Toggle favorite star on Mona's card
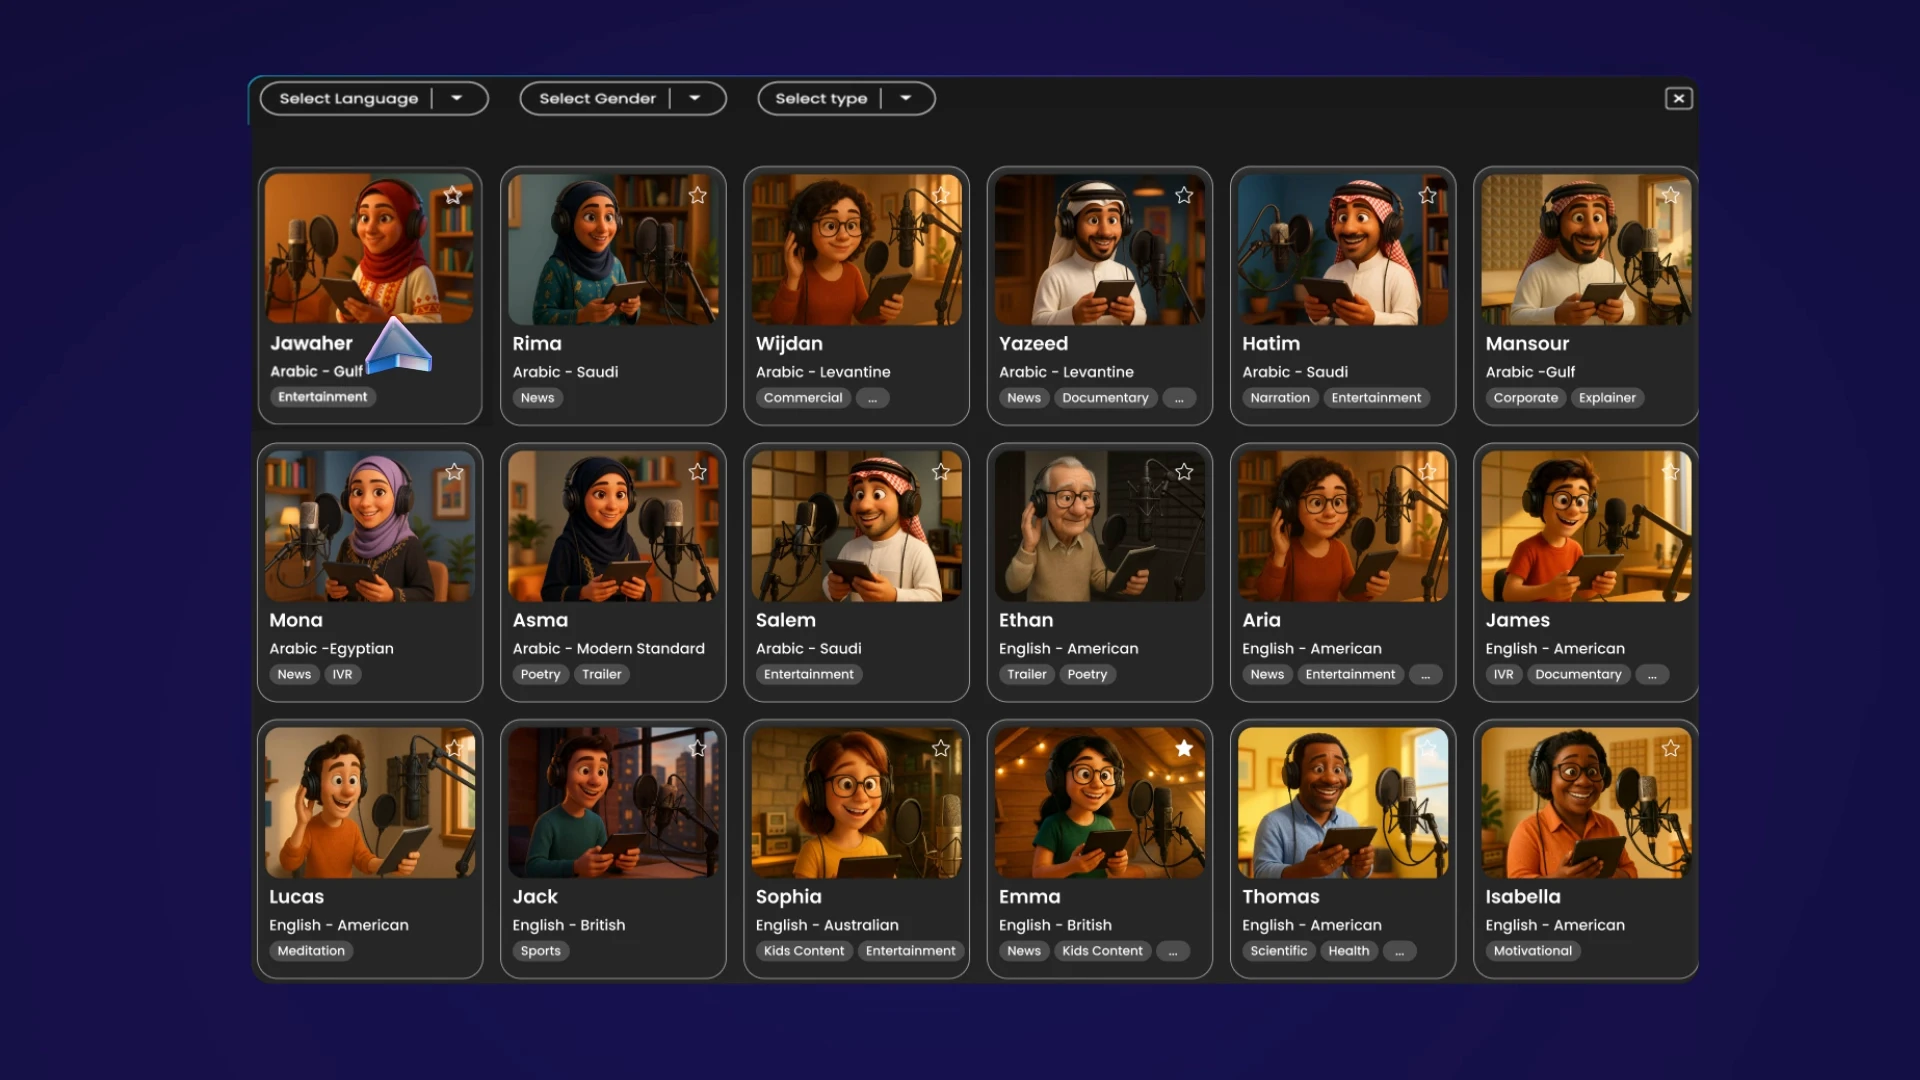The image size is (1920, 1080). tap(454, 471)
